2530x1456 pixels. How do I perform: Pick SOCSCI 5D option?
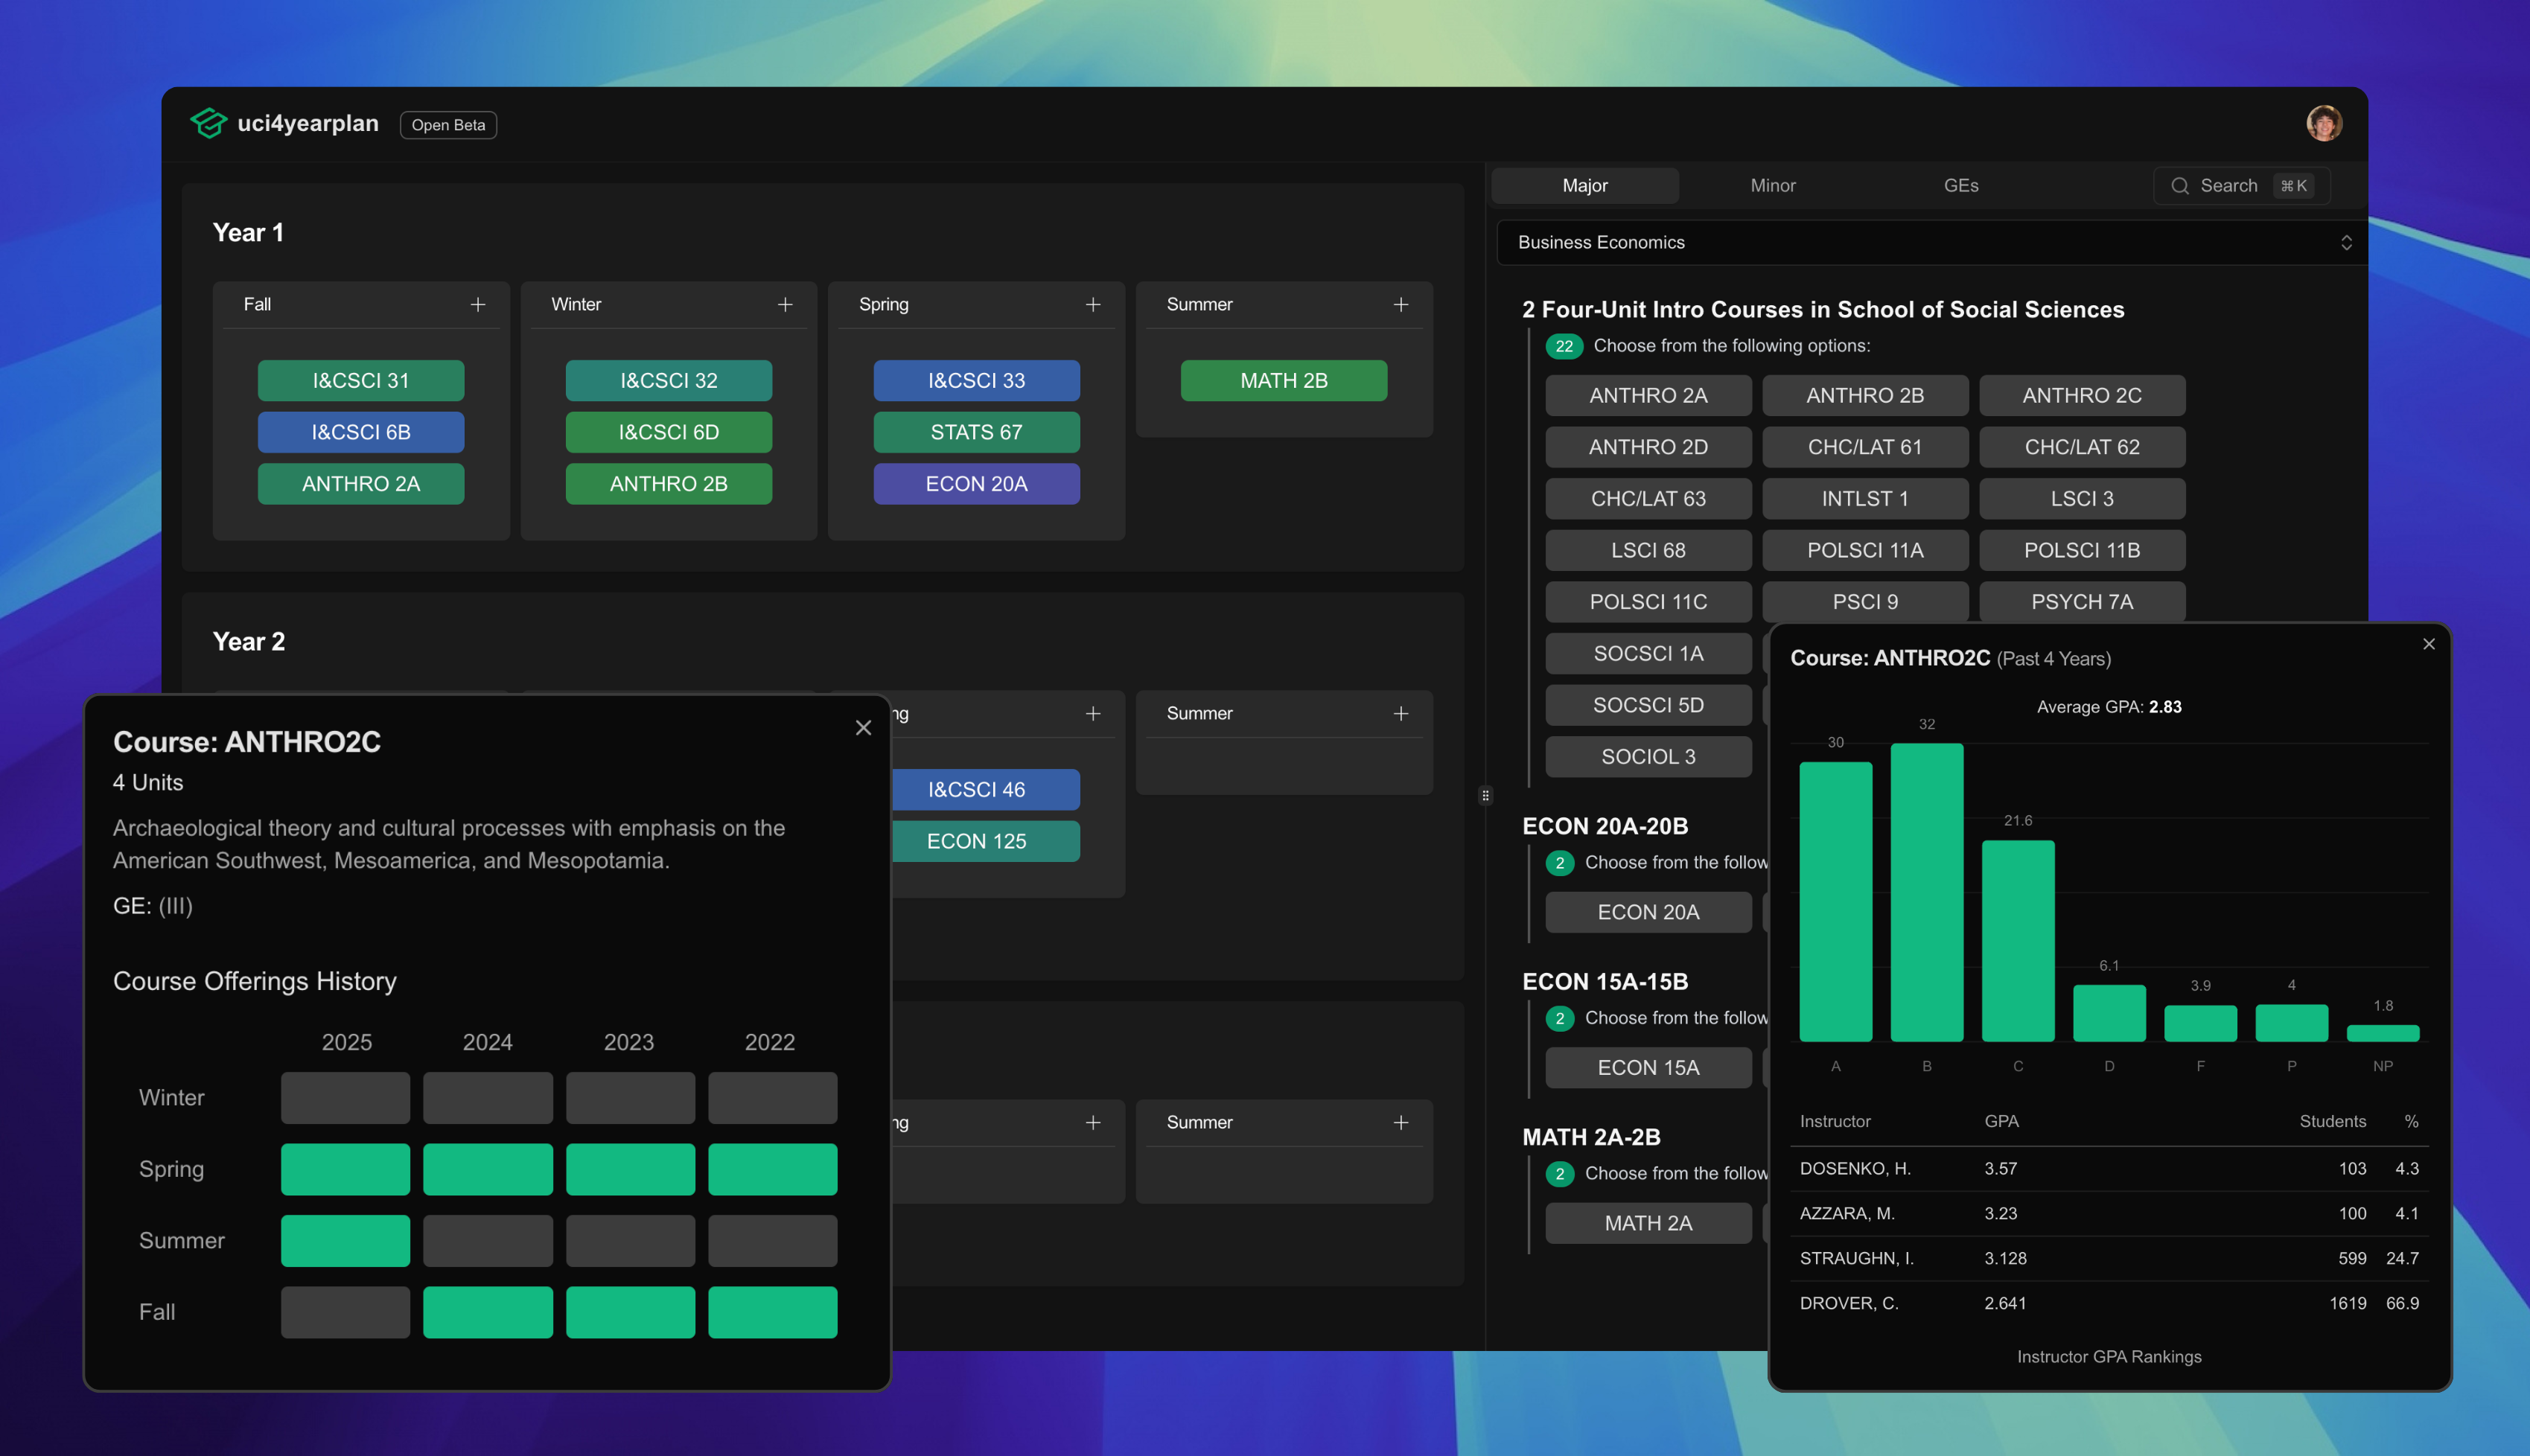coord(1648,705)
